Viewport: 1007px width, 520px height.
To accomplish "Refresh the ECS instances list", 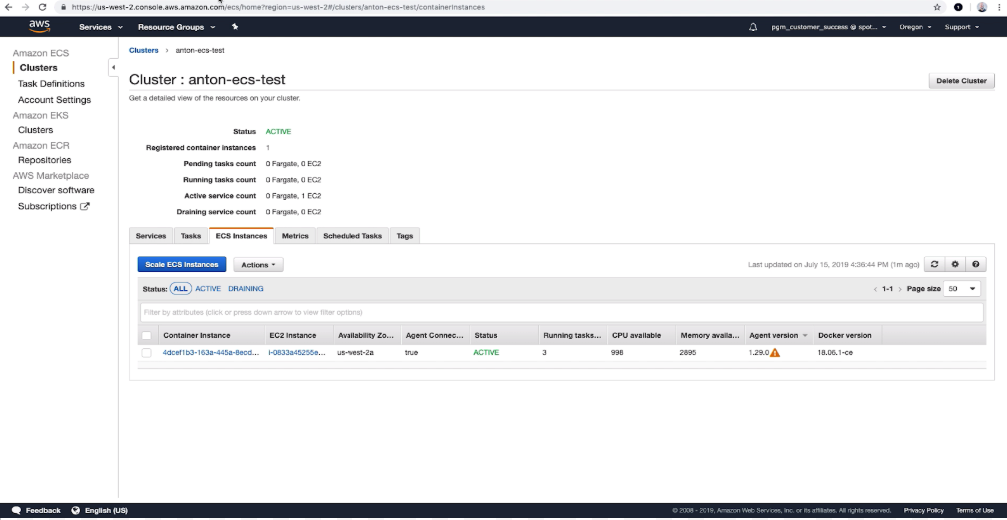I will pos(934,264).
